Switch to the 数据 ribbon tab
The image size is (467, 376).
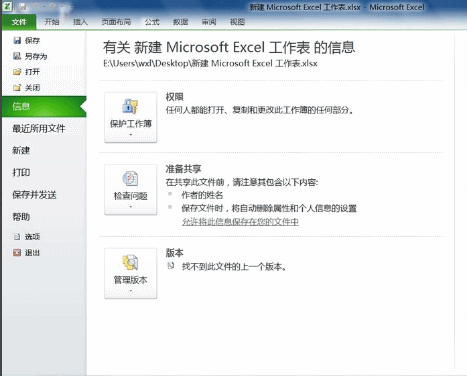coord(180,22)
